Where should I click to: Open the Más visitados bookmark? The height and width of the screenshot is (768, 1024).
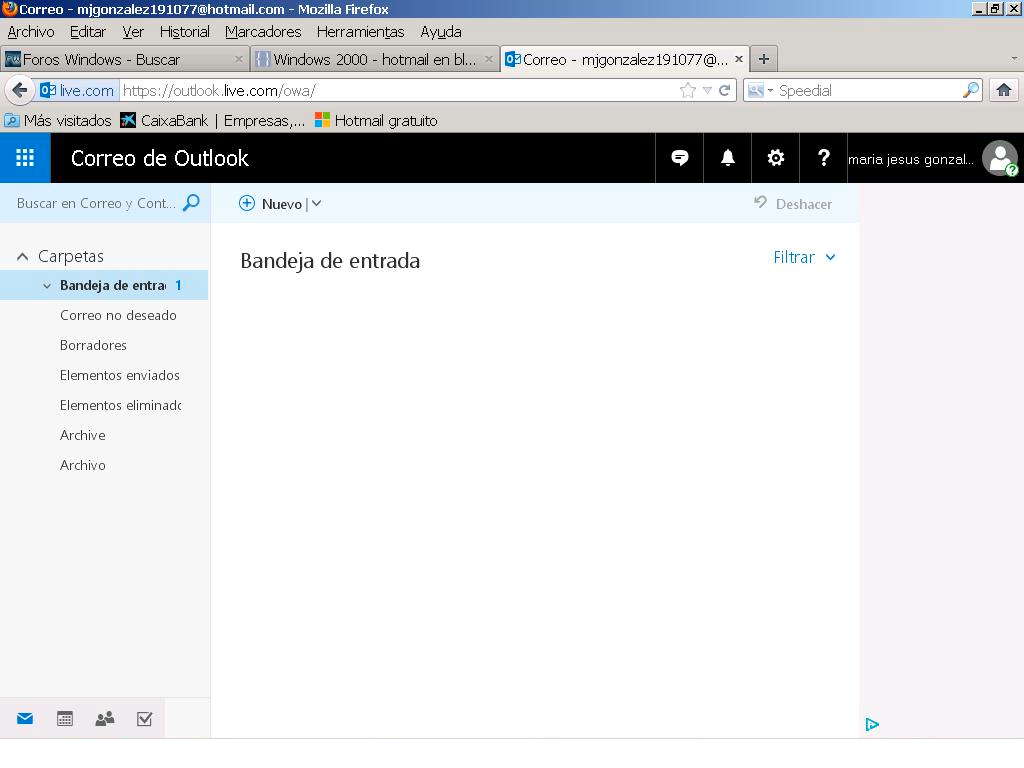58,121
